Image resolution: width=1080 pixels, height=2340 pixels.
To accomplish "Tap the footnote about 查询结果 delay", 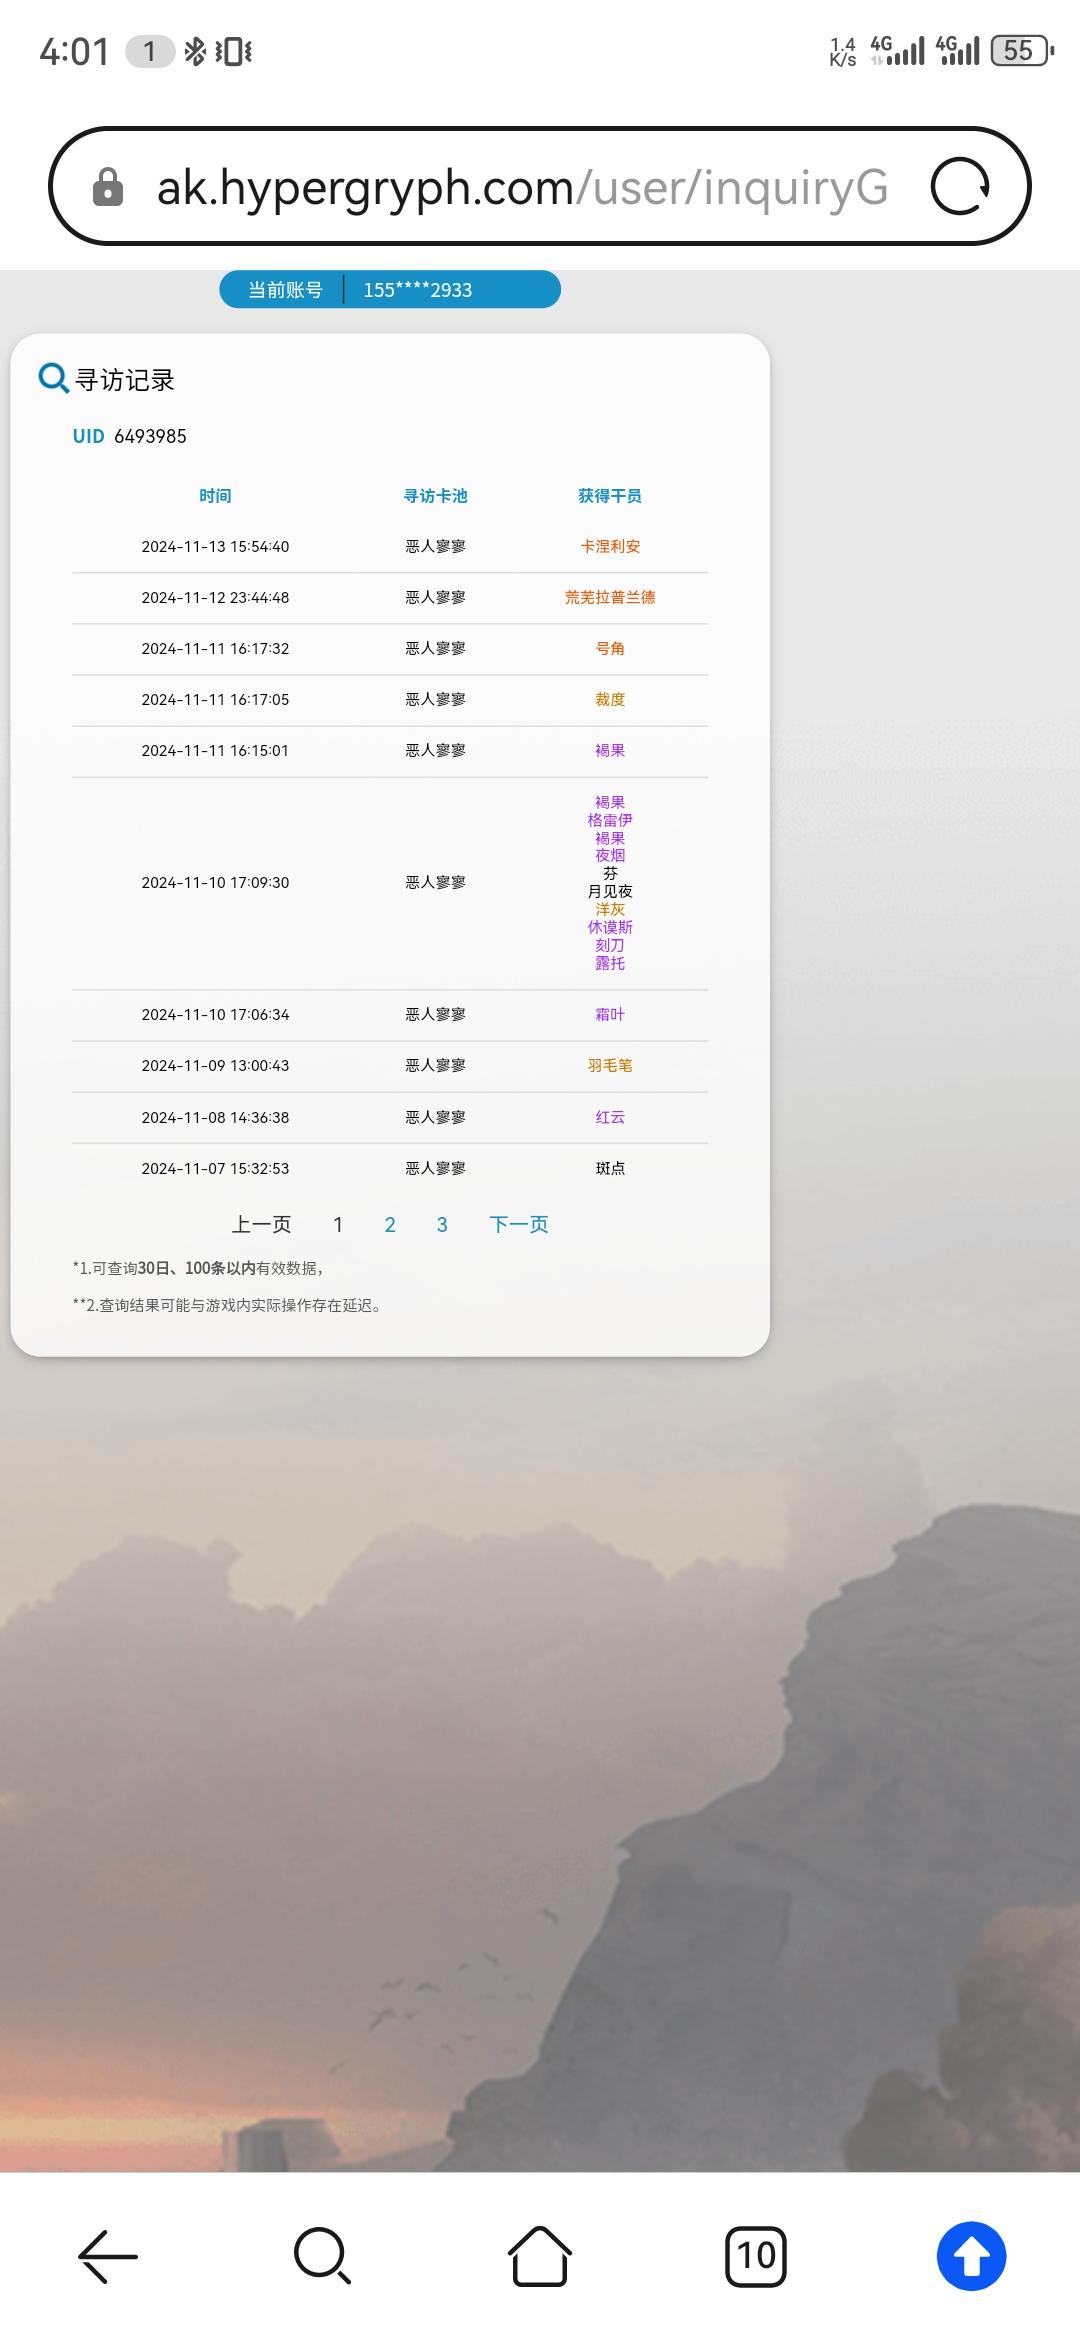I will (228, 1305).
